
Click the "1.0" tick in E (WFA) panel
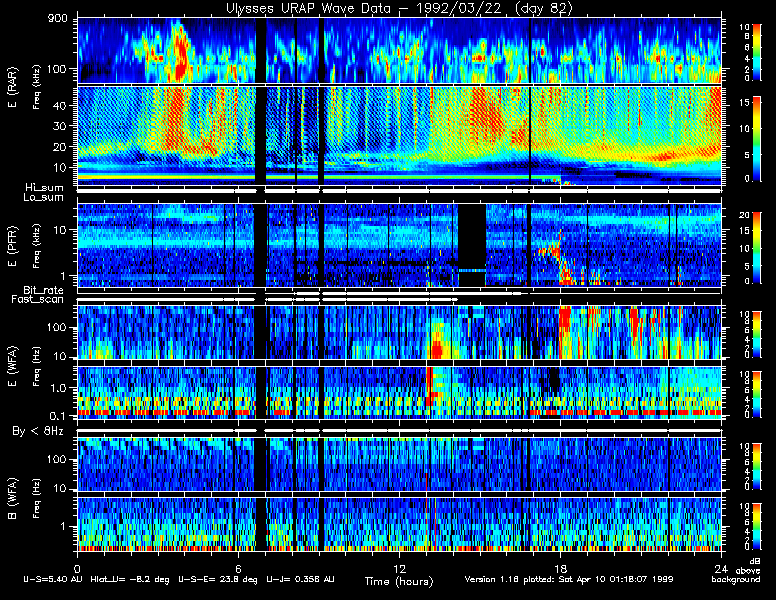(57, 388)
